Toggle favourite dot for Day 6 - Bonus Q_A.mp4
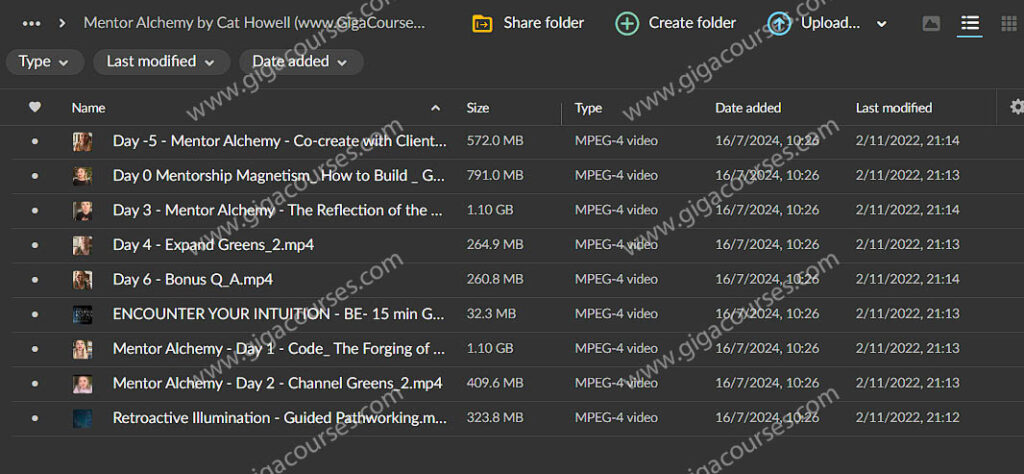 [35, 280]
